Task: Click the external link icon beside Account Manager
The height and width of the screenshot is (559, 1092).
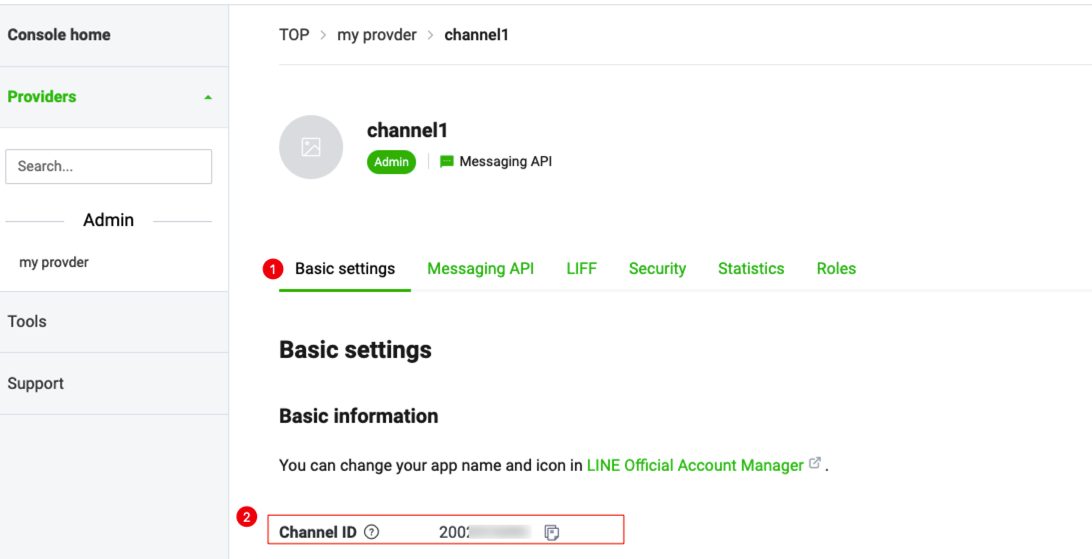Action: 815,464
